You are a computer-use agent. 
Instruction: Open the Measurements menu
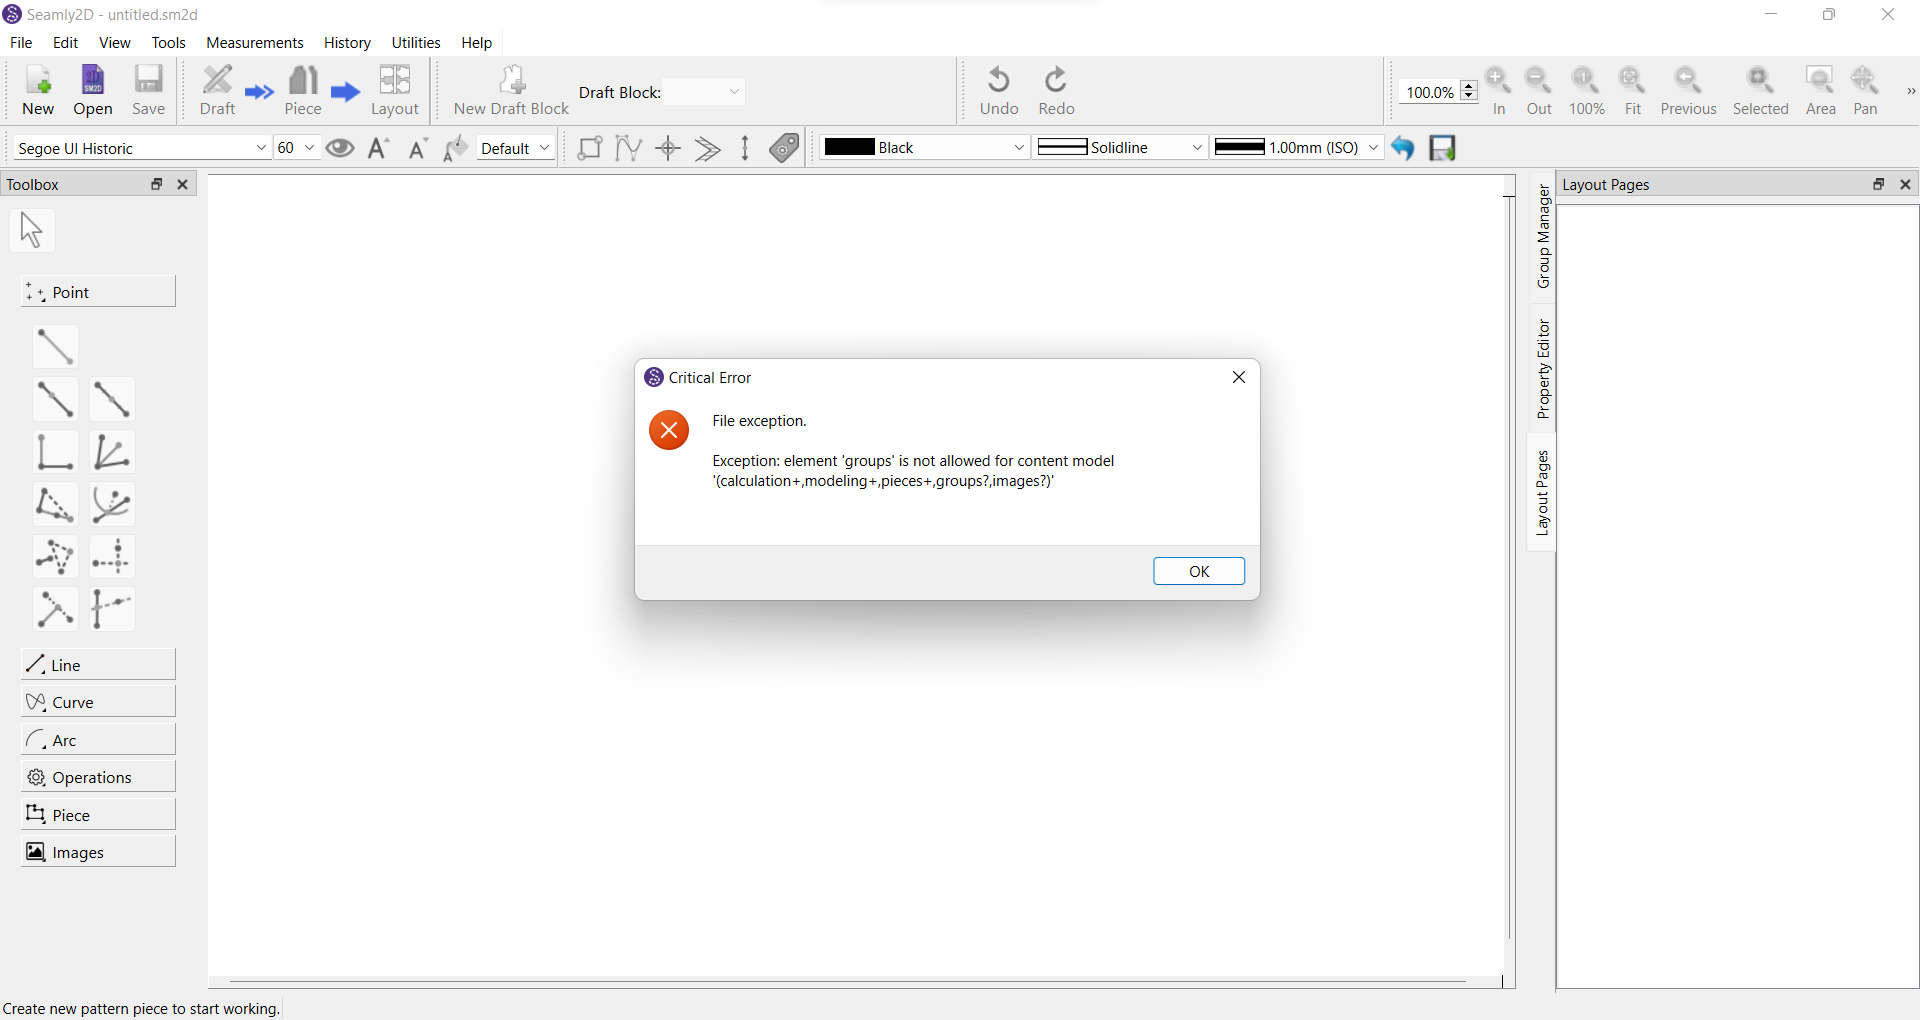pyautogui.click(x=254, y=43)
